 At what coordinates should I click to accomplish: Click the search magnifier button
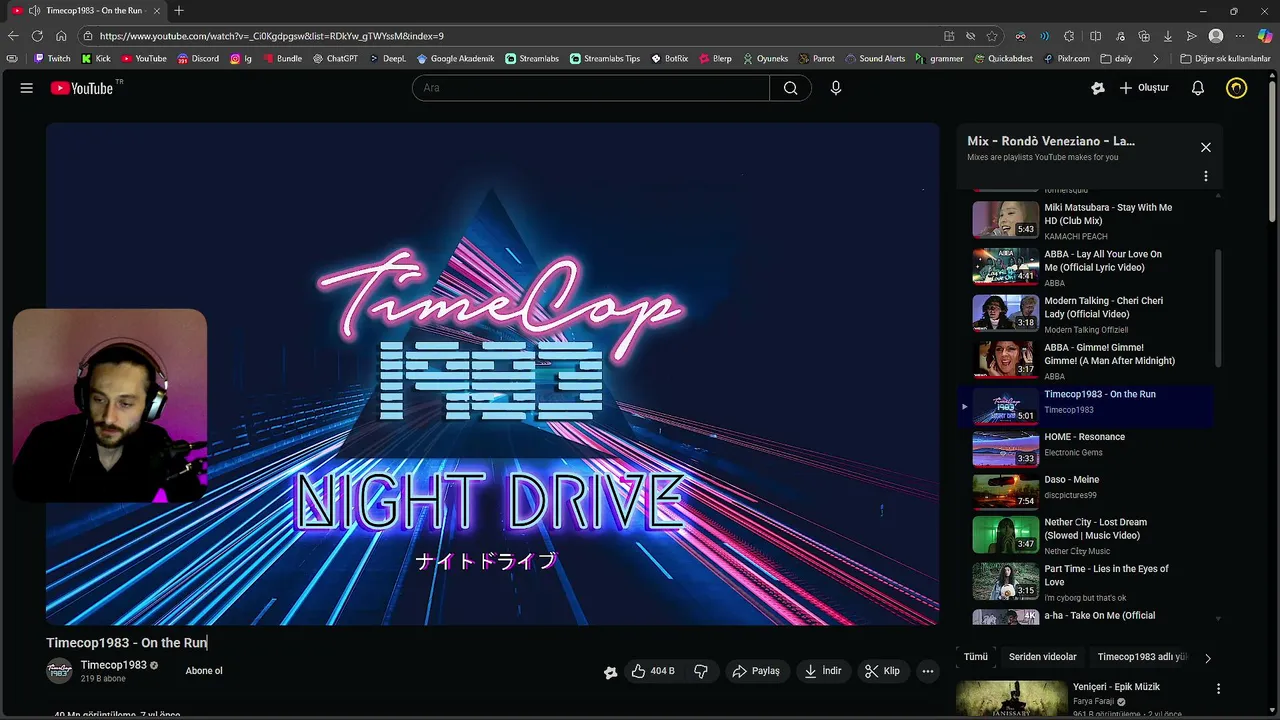click(x=790, y=88)
